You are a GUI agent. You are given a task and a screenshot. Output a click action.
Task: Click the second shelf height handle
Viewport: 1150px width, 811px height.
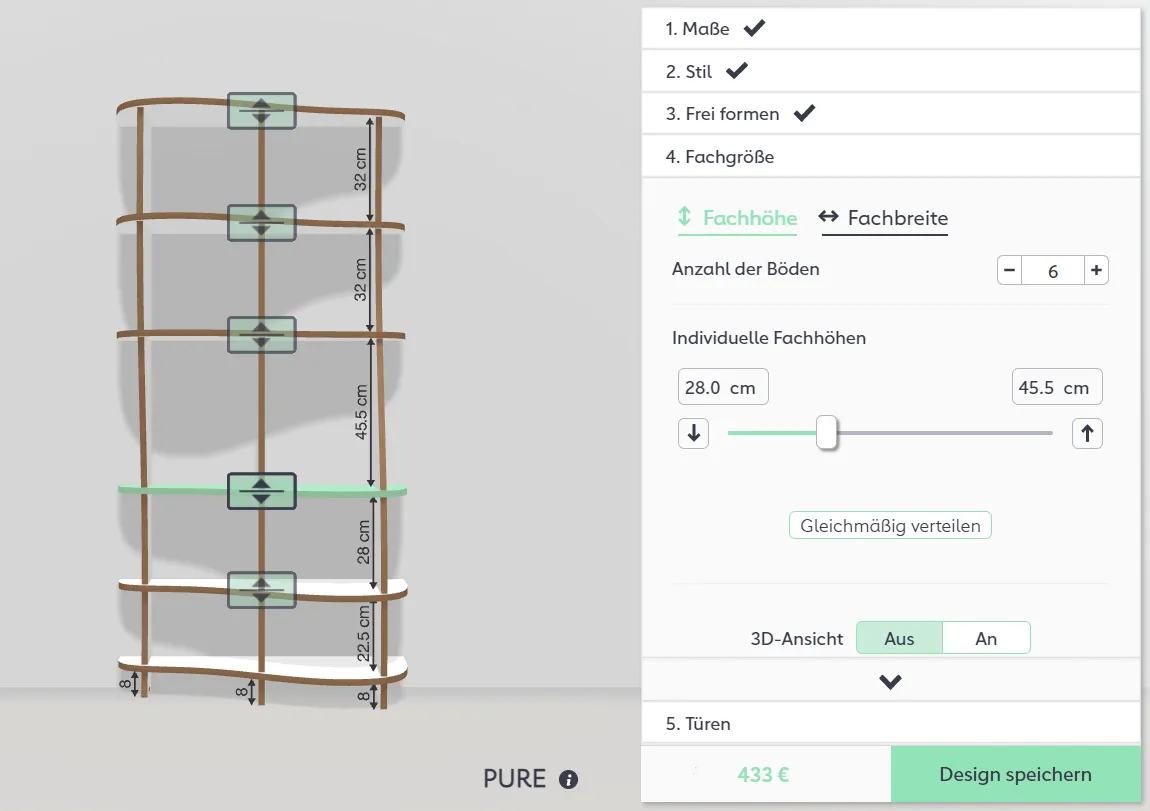click(x=262, y=223)
